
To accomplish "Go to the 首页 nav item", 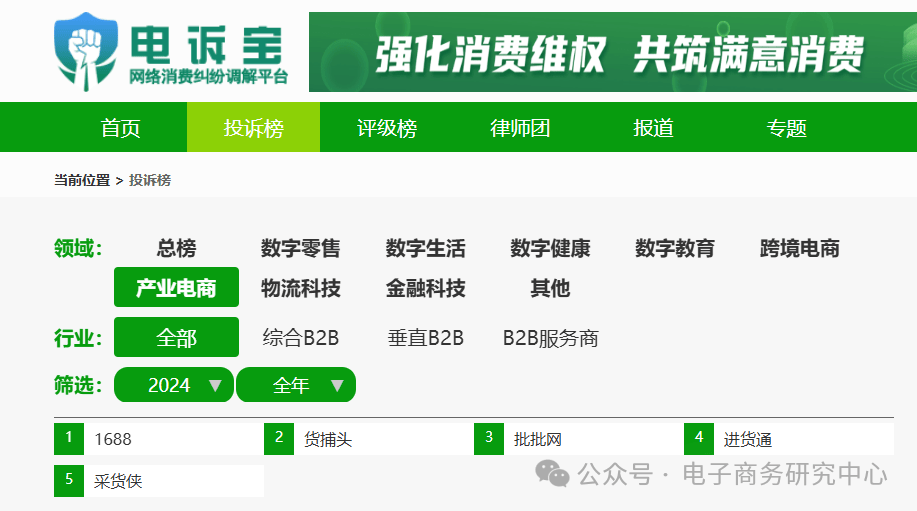I will click(x=120, y=127).
